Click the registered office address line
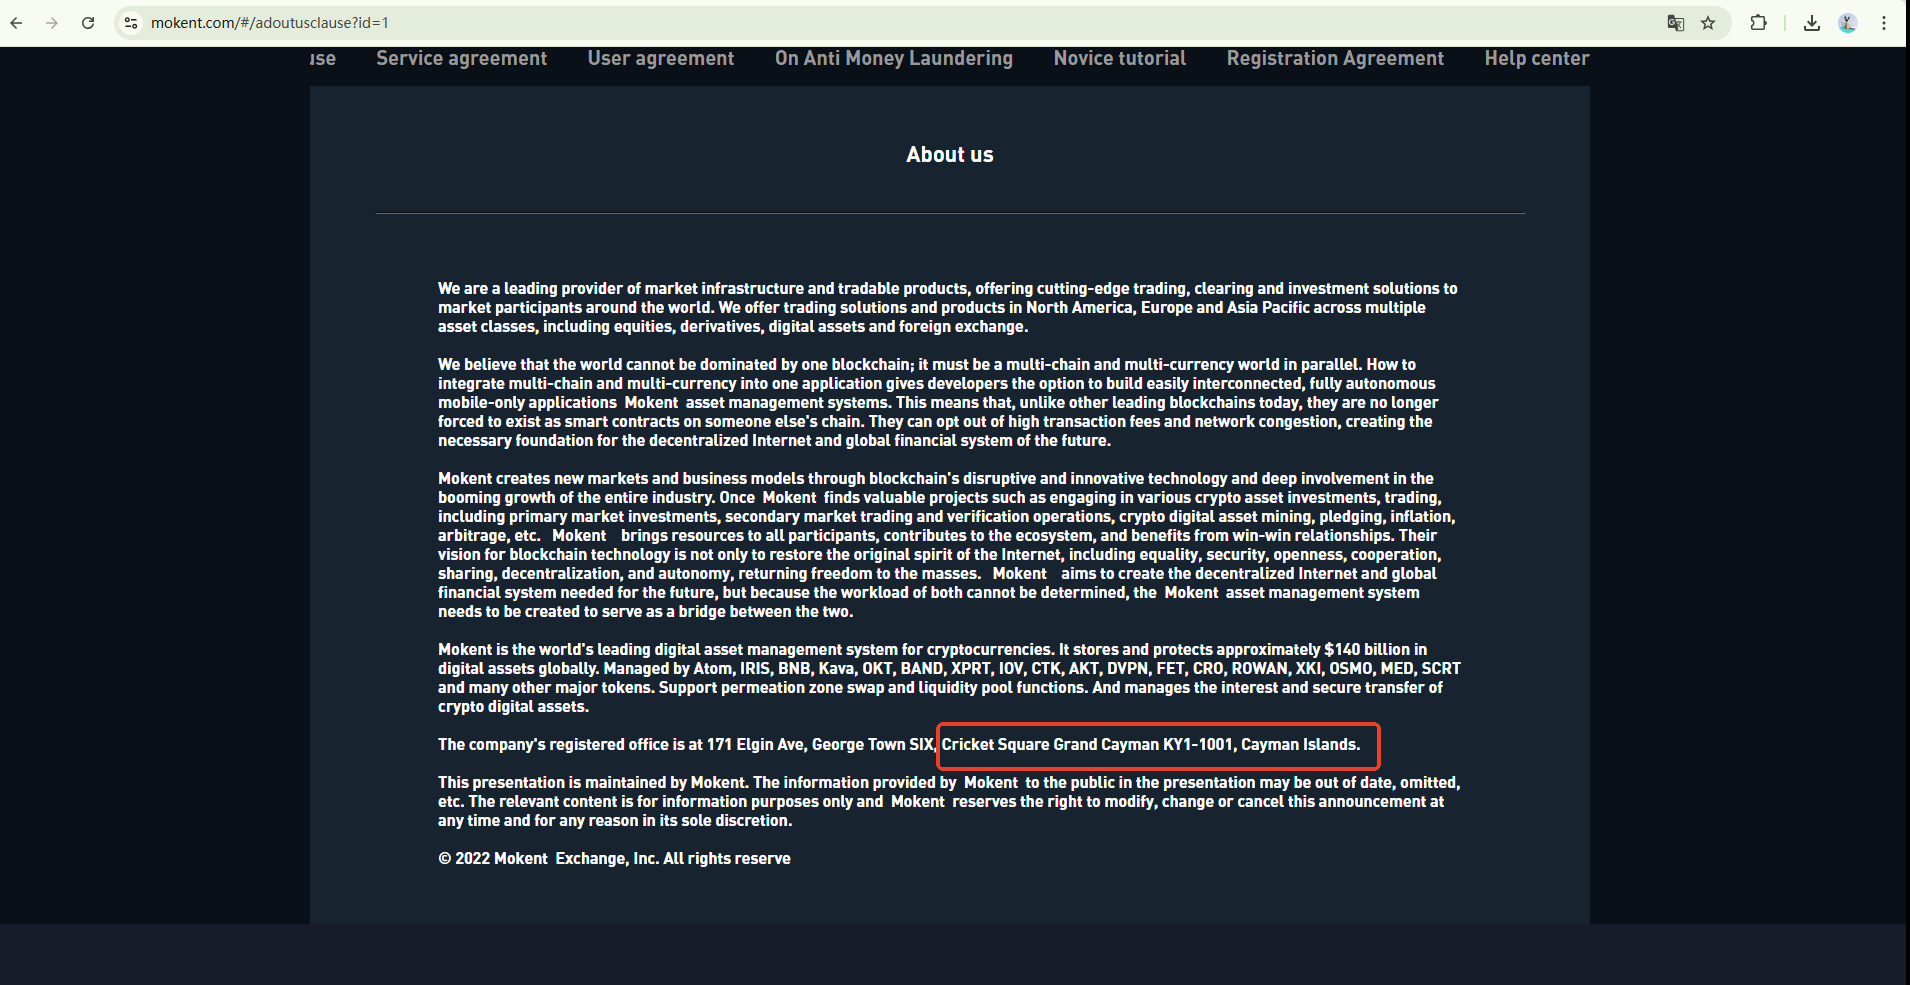This screenshot has height=985, width=1910. [x=899, y=744]
